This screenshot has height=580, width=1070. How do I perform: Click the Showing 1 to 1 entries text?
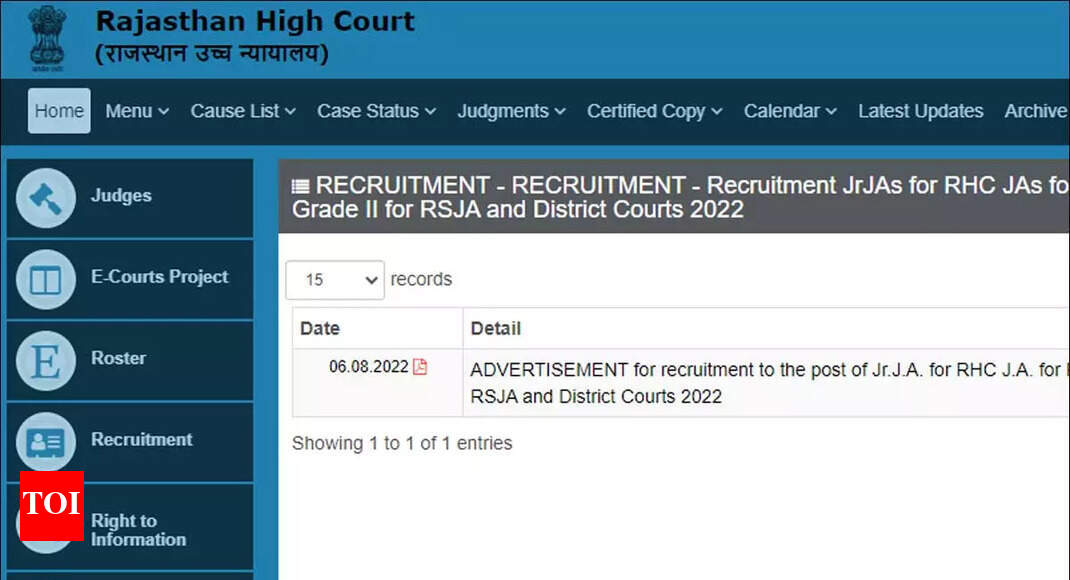coord(402,444)
